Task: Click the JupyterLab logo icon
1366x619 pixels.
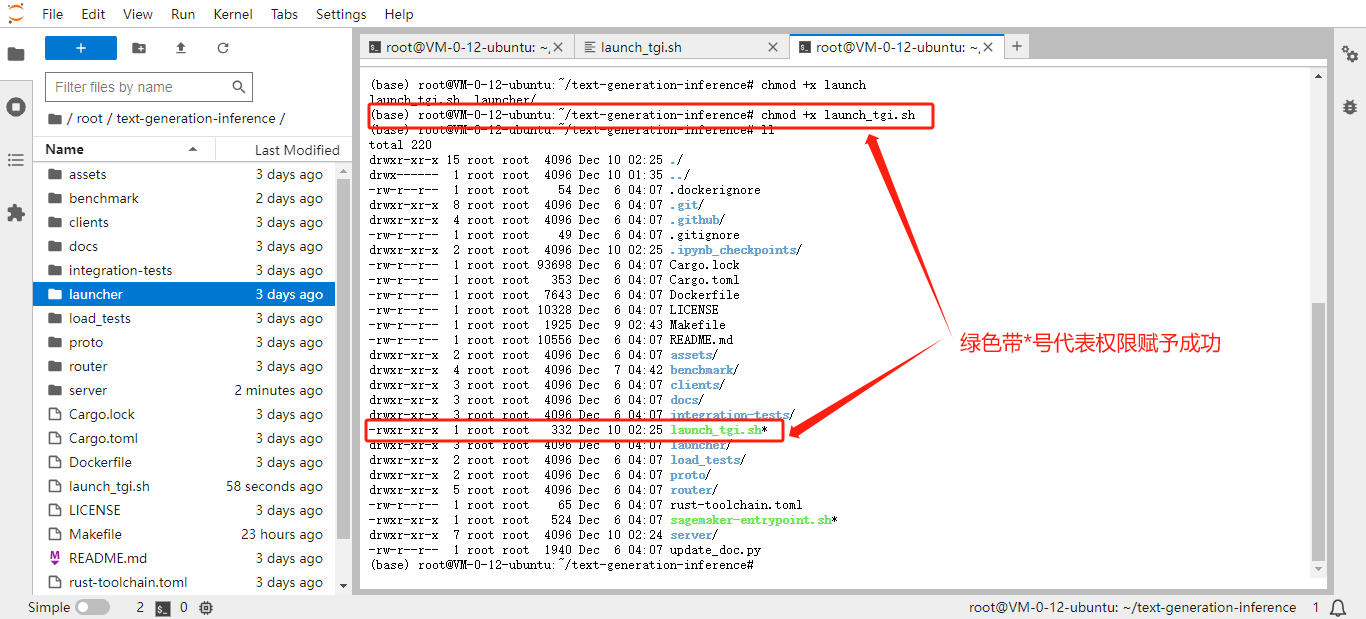Action: [x=16, y=13]
